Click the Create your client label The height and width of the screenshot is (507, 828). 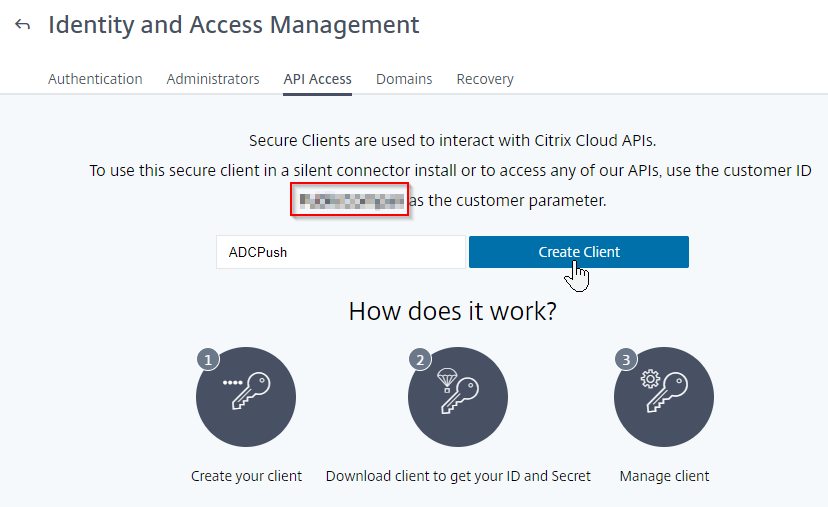246,476
